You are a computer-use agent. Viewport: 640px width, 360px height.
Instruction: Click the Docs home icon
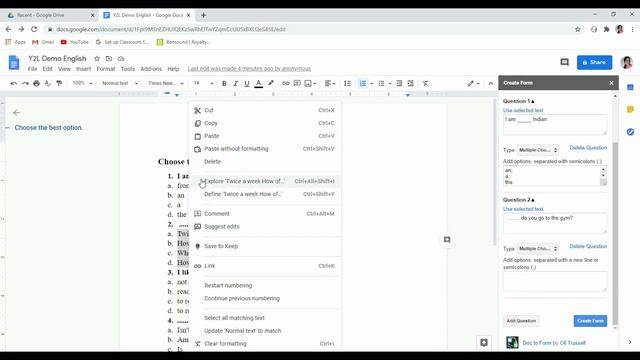coord(14,63)
